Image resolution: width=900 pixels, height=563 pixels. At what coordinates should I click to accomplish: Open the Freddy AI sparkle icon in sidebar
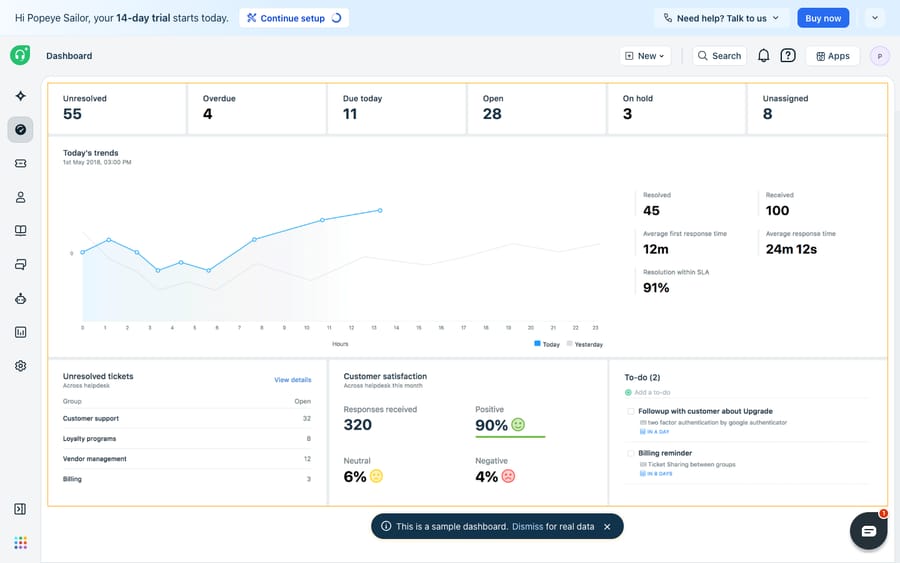coord(21,96)
